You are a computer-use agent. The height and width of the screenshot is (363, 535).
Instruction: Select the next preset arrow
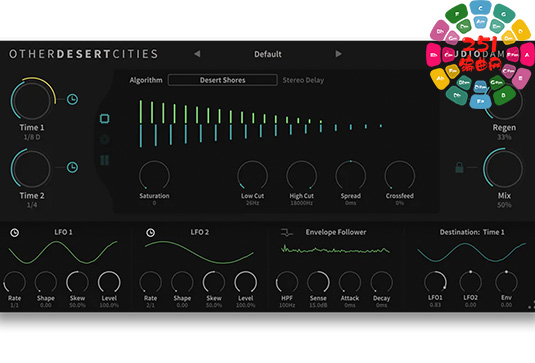[338, 54]
